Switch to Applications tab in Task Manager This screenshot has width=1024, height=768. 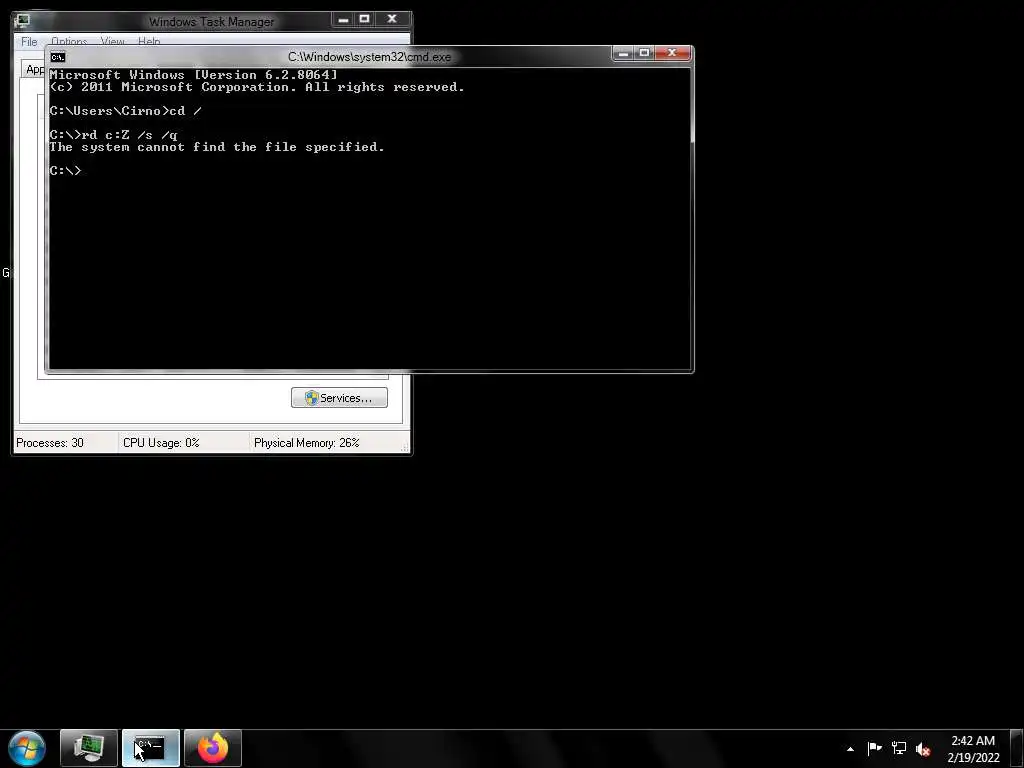pos(35,69)
